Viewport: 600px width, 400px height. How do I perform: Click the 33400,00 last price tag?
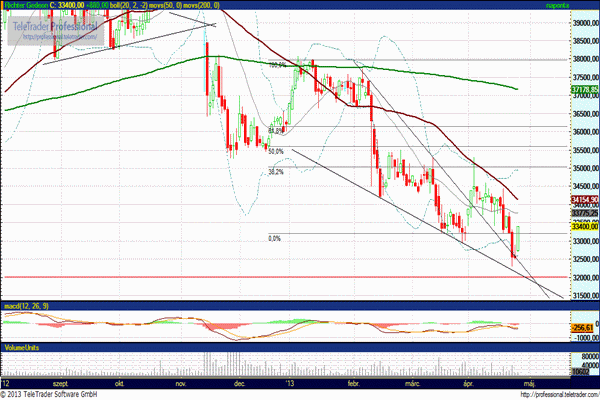pyautogui.click(x=583, y=227)
